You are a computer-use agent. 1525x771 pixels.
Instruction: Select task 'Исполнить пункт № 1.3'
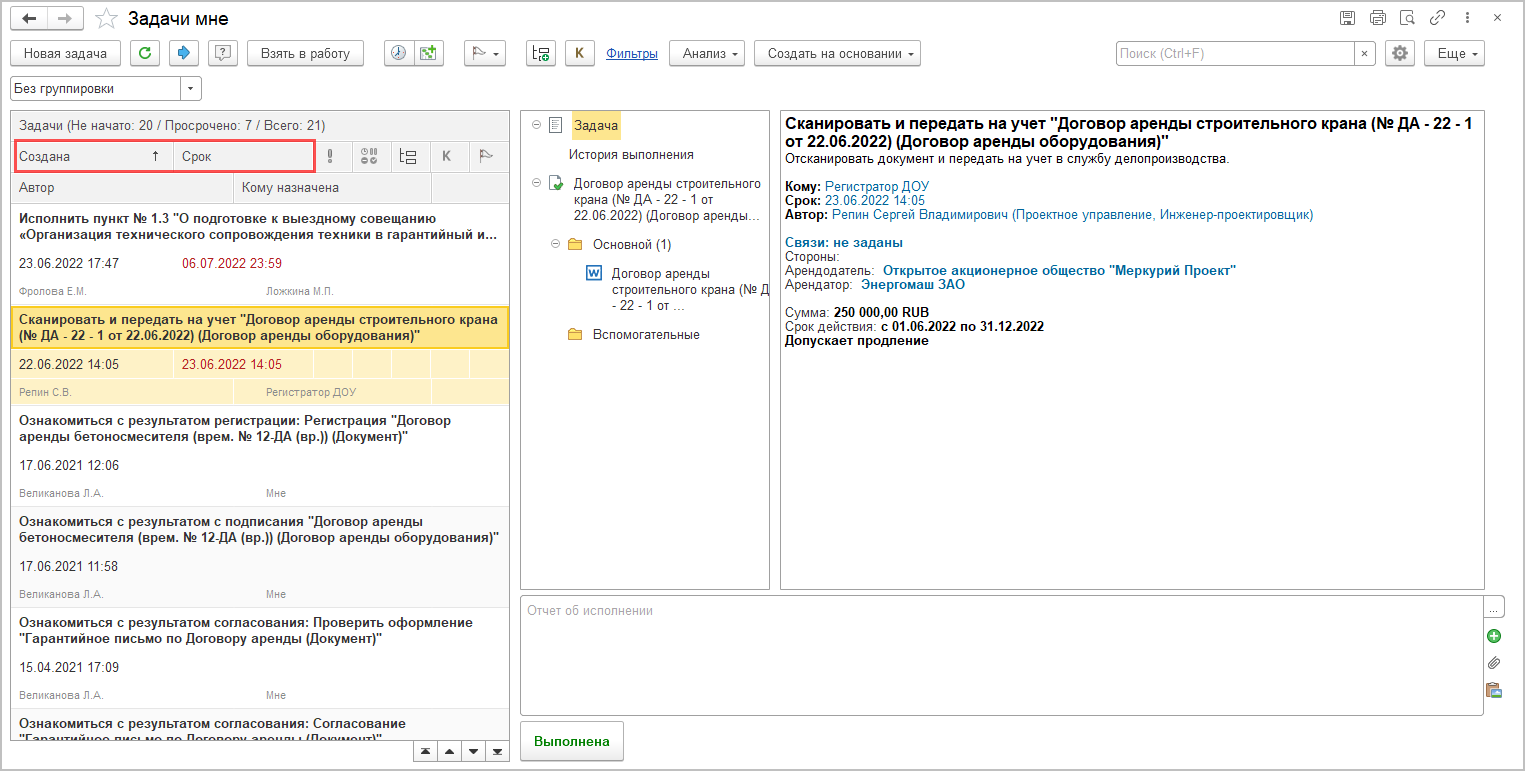[x=259, y=253]
